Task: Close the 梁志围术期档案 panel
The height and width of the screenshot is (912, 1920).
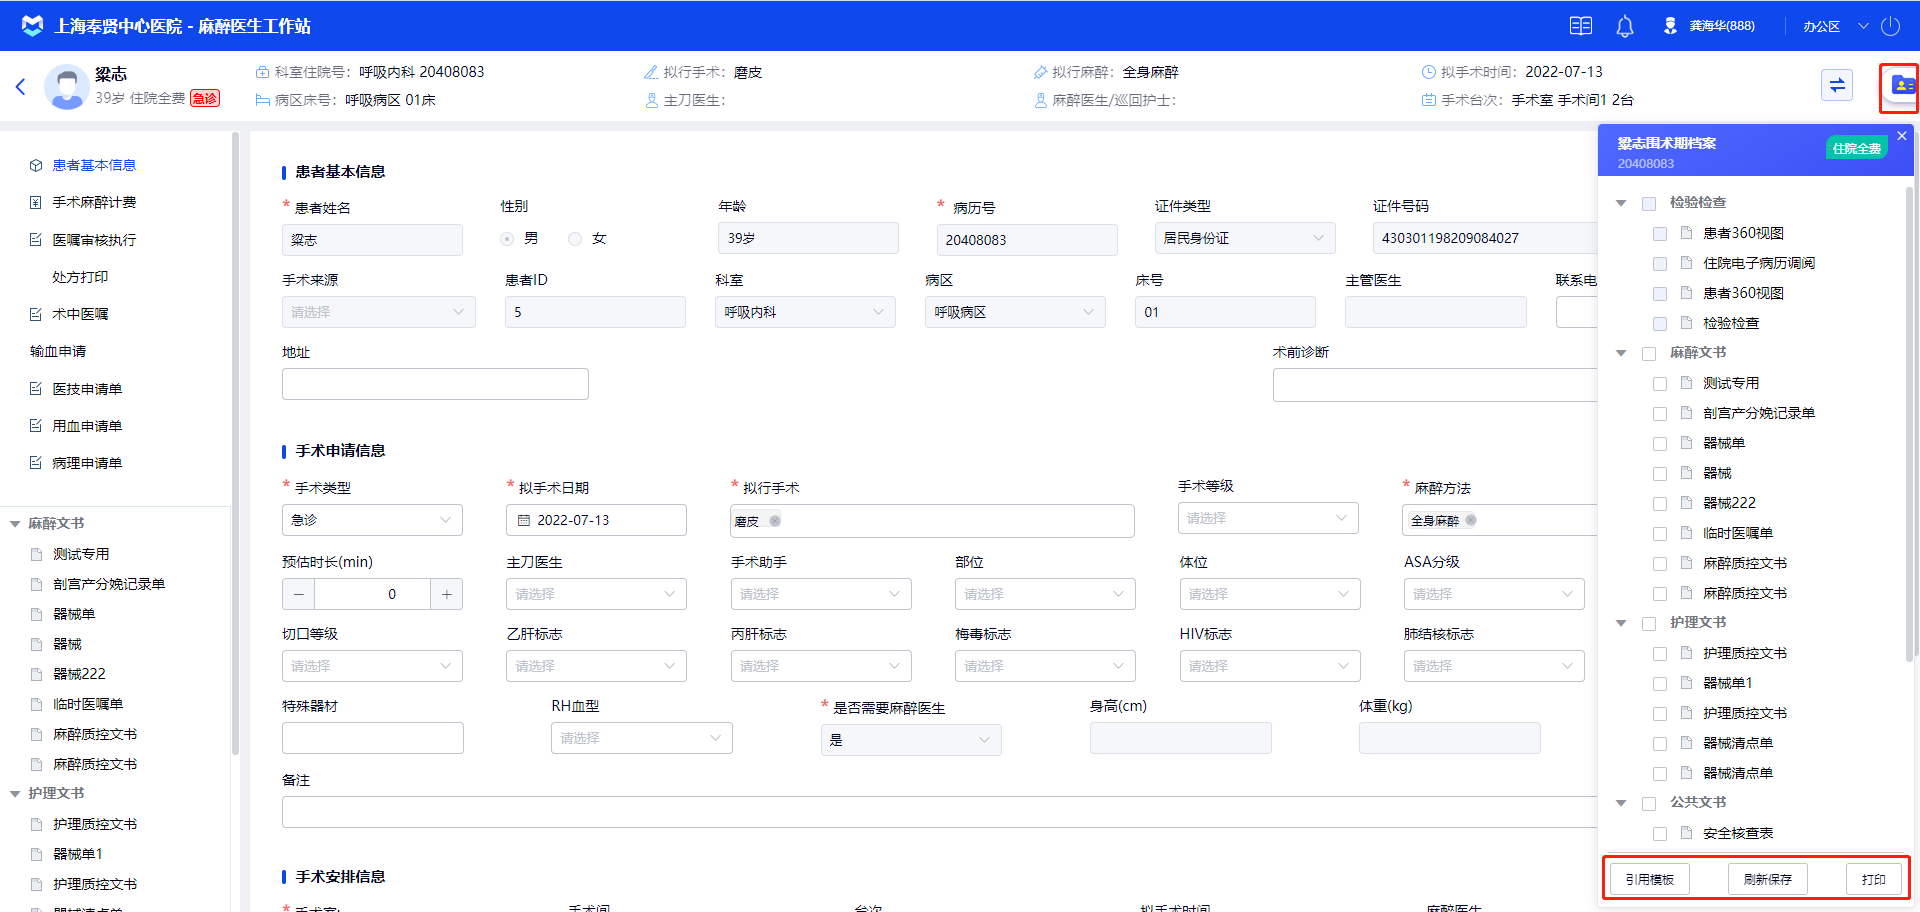Action: click(x=1902, y=135)
